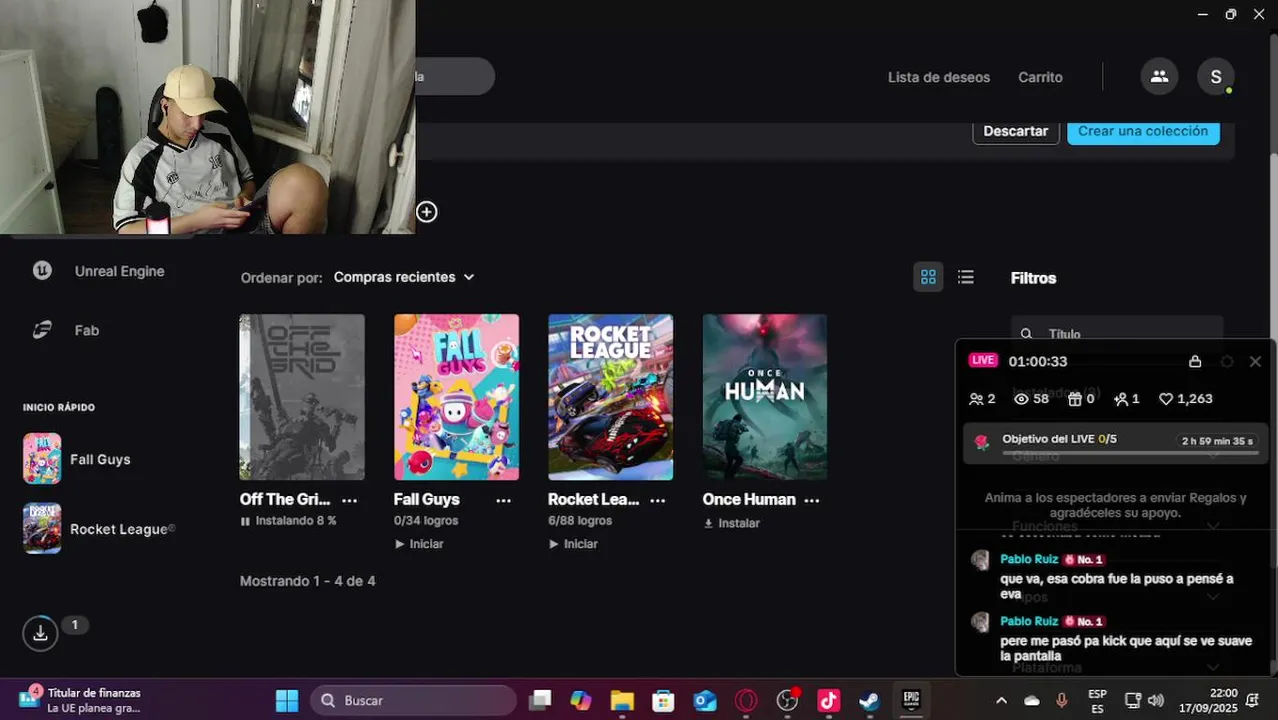Click the Objetivo del LIVE progress bar
The height and width of the screenshot is (720, 1278).
[1130, 453]
